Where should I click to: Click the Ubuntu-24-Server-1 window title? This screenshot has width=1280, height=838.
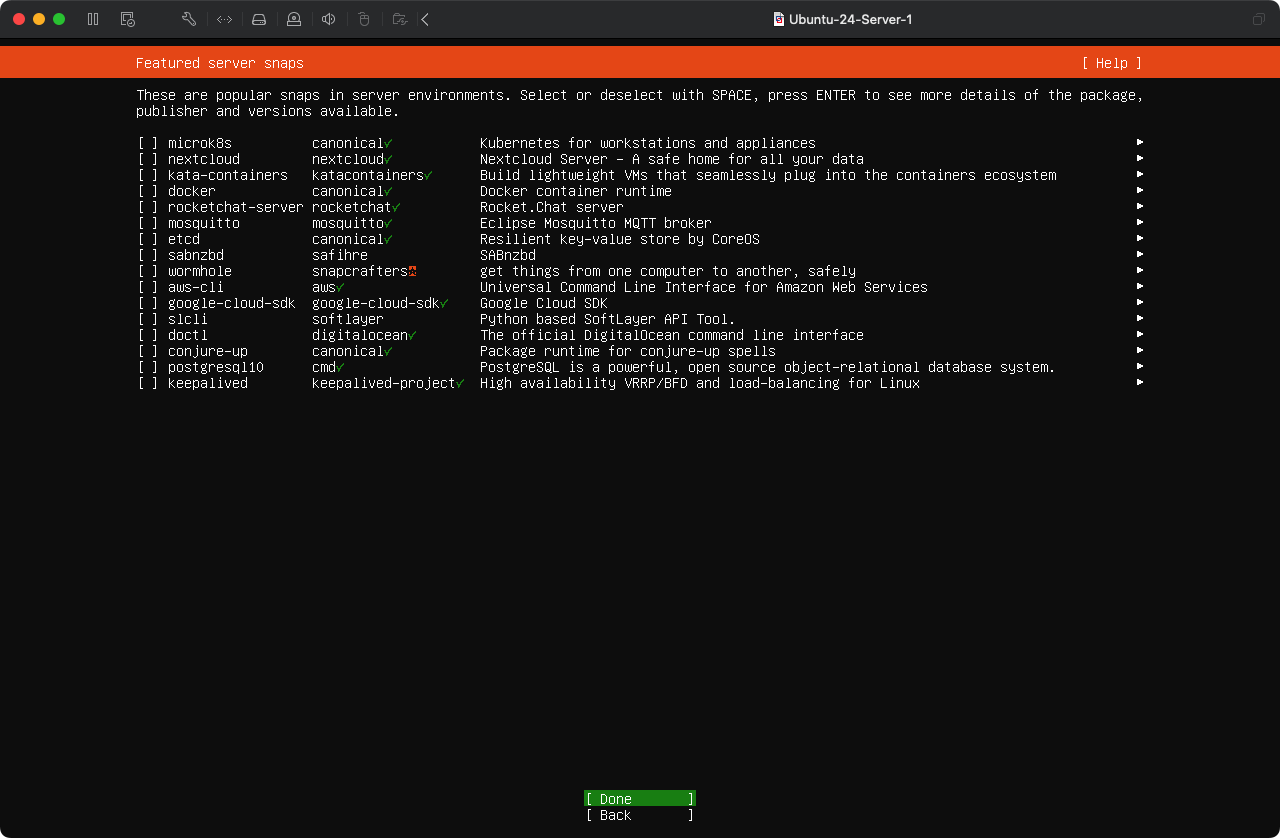click(x=851, y=19)
